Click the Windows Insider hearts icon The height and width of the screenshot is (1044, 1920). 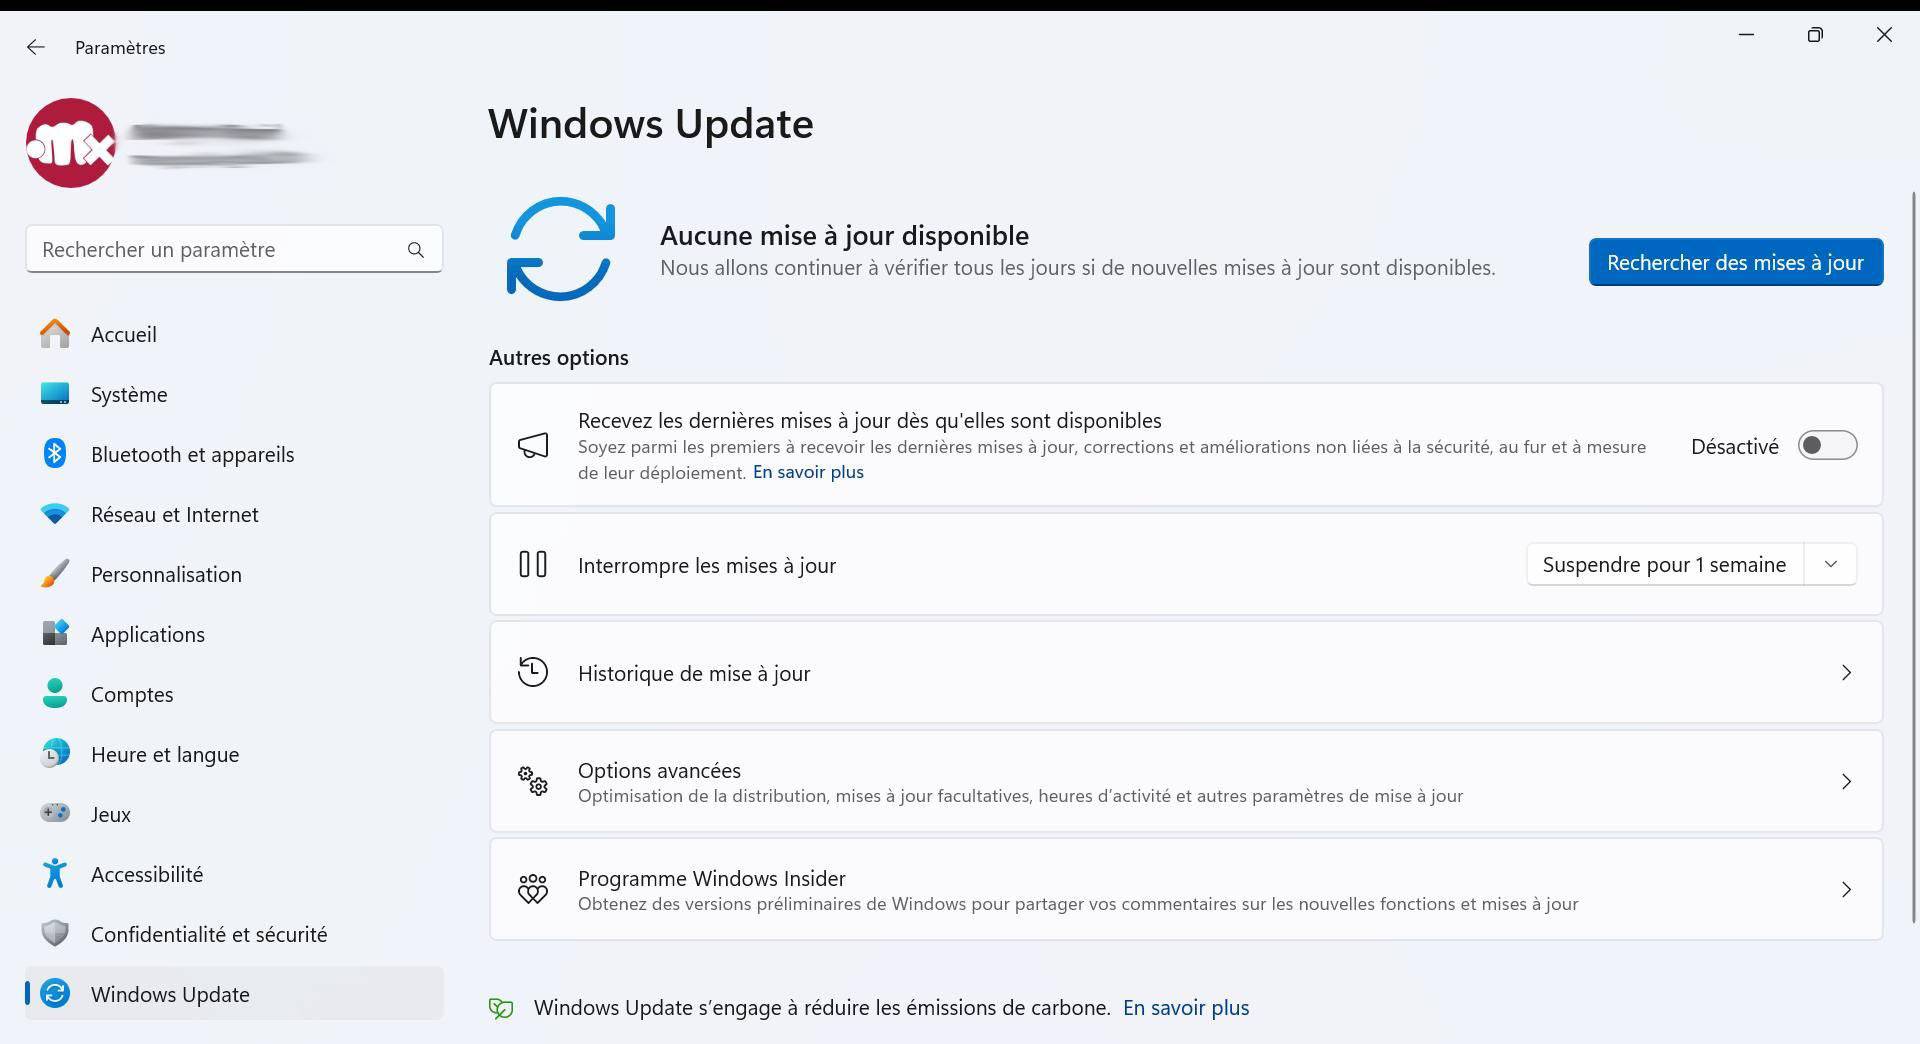533,889
